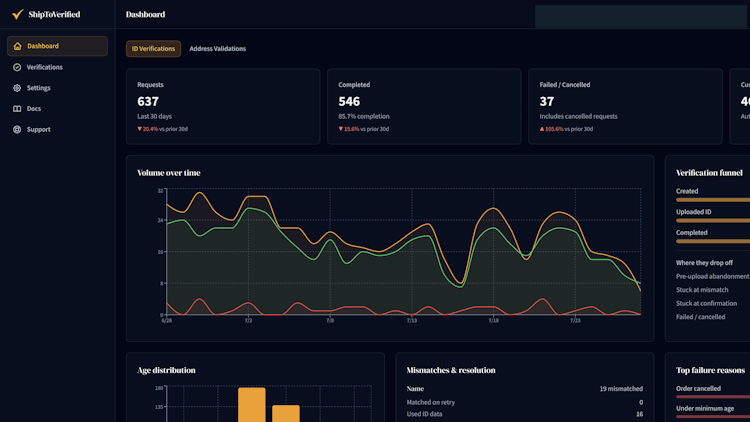Screen dimensions: 750x422
Task: Click the ShipToVerified checkmark logo icon
Action: pyautogui.click(x=18, y=14)
